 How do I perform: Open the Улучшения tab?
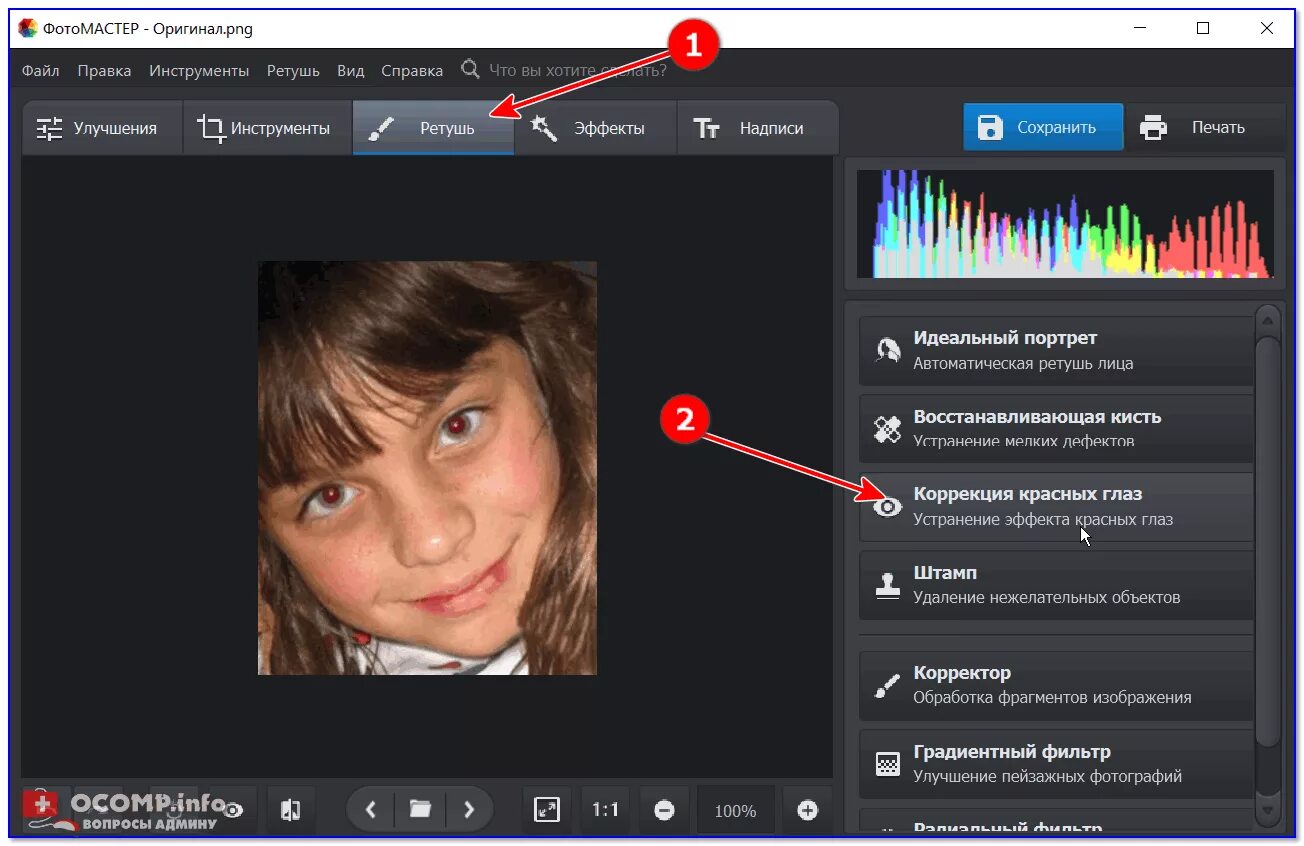102,128
